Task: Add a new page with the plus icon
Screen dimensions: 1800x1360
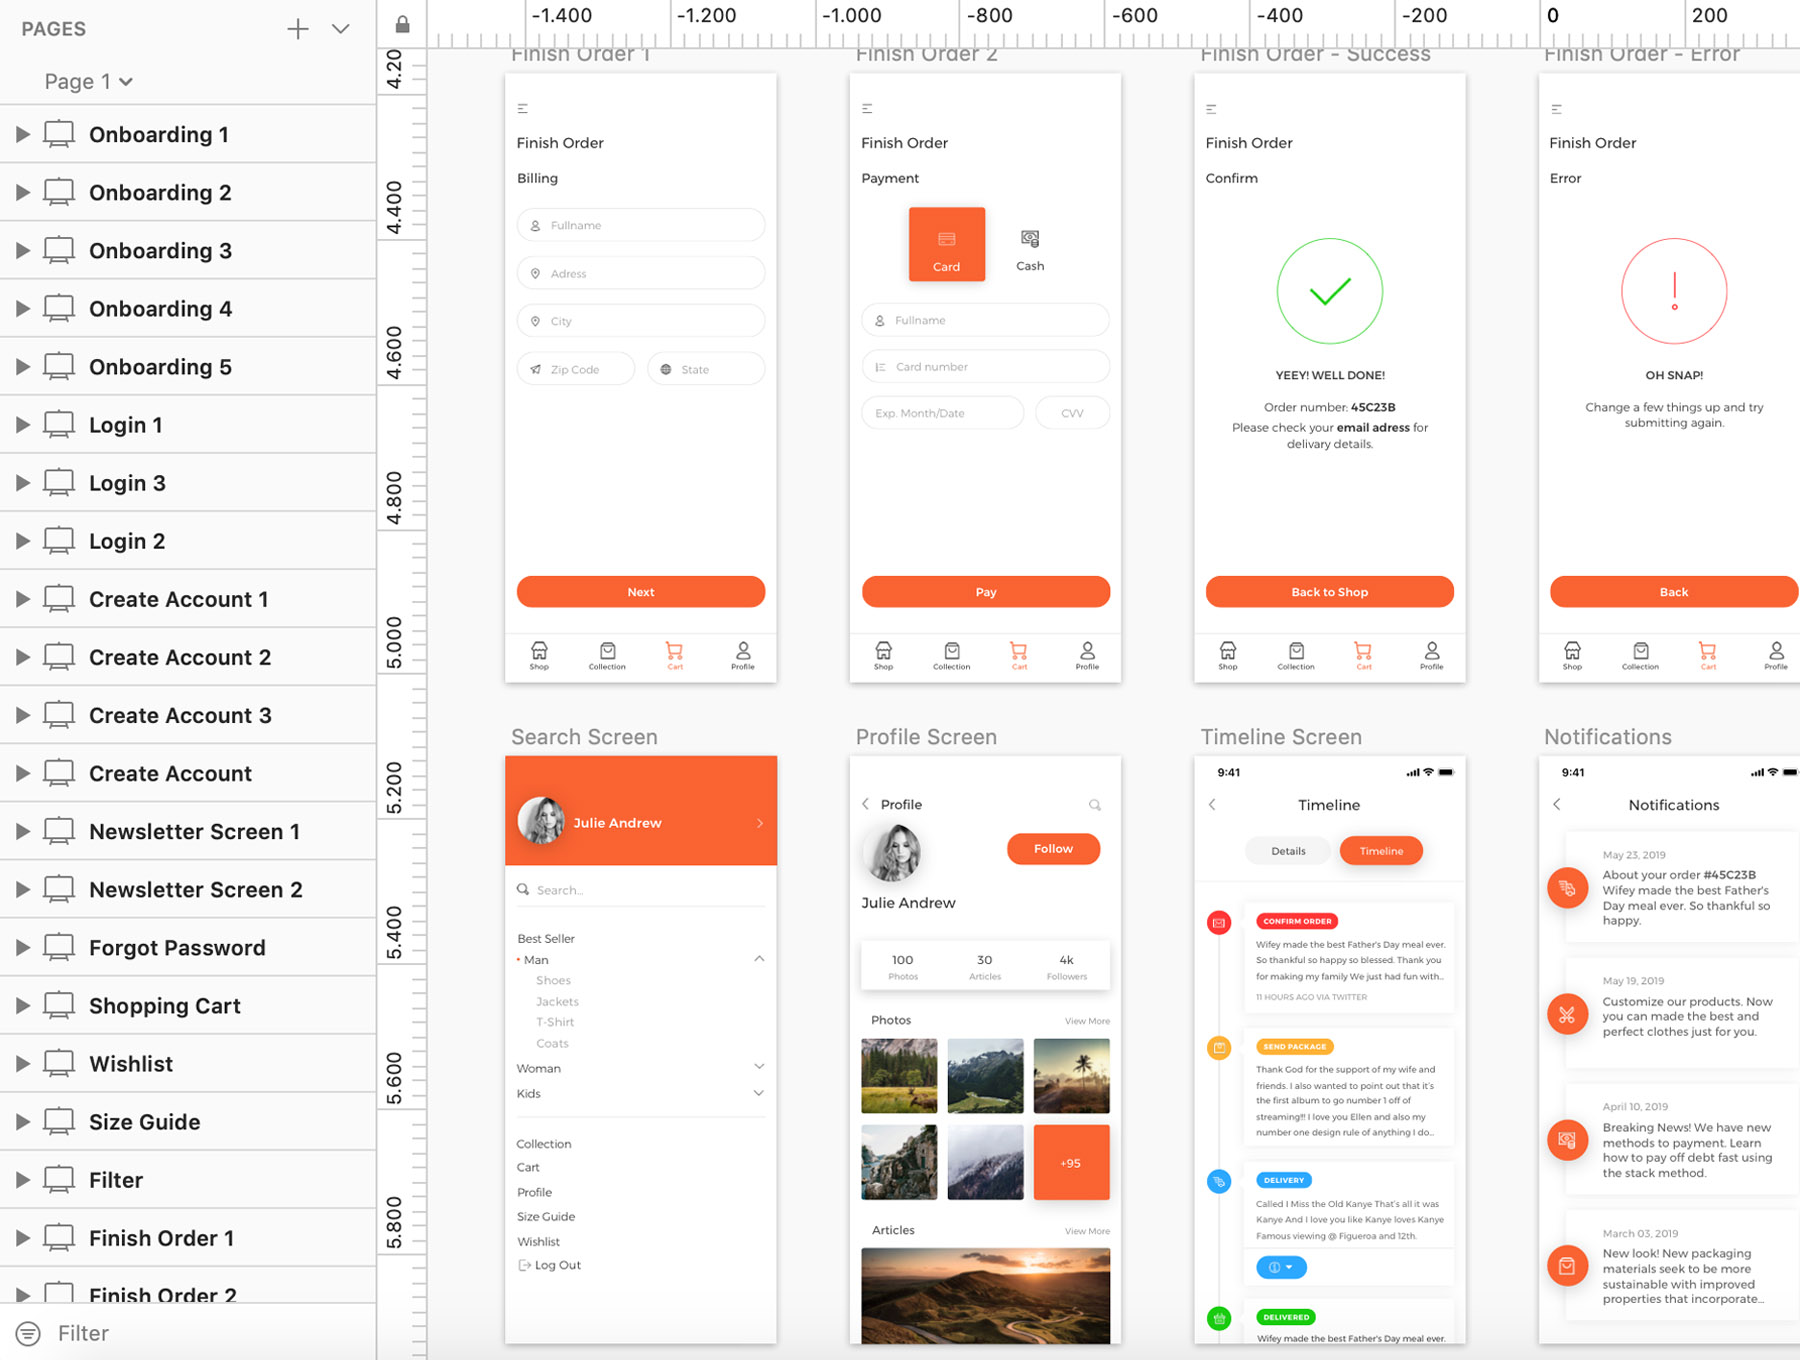Action: pyautogui.click(x=297, y=28)
